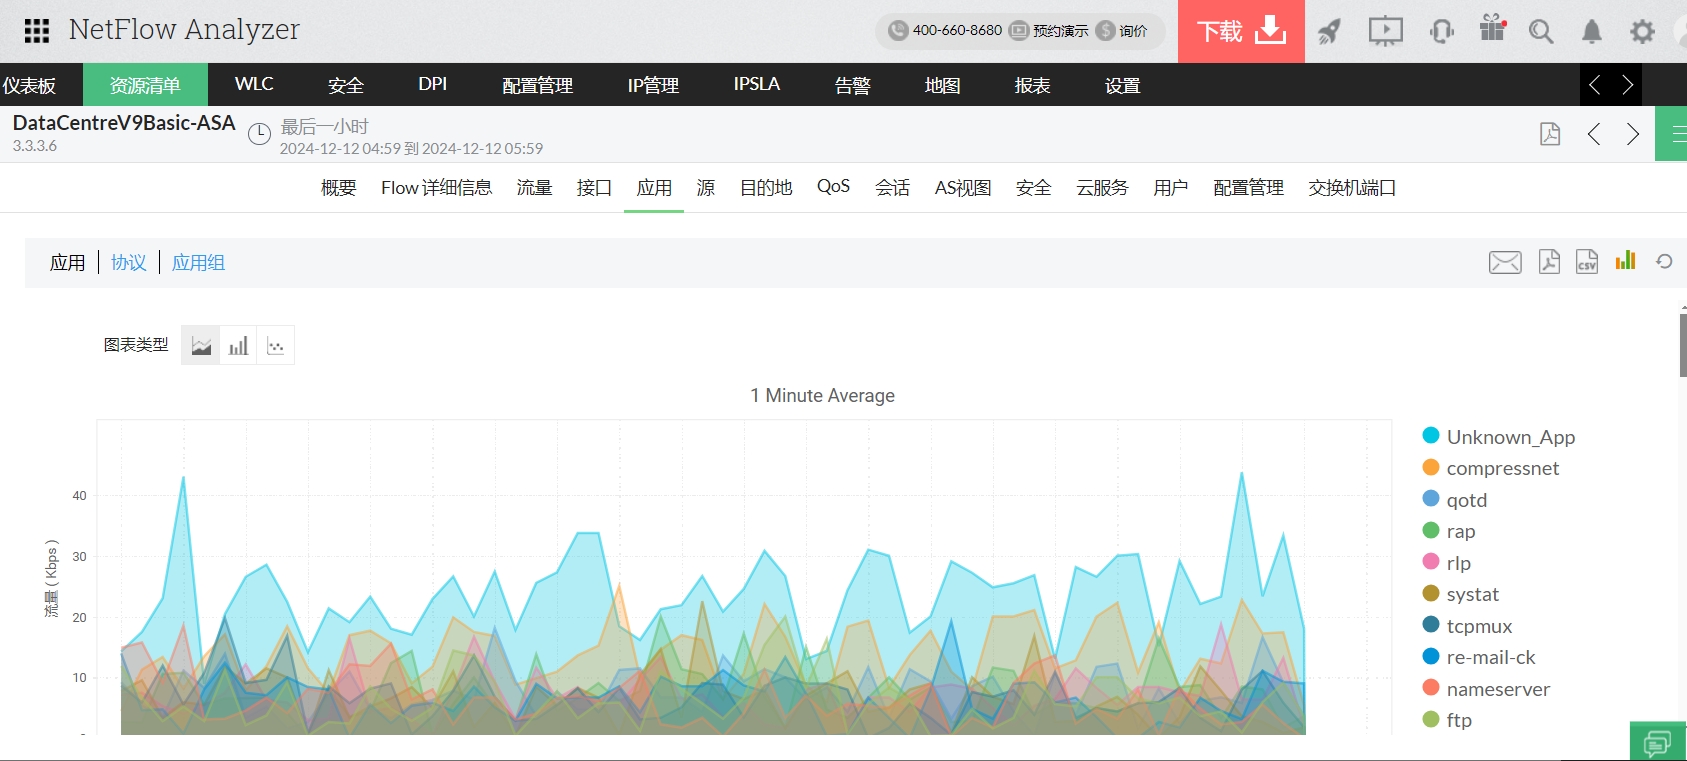
Task: Expand the green side panel menu
Action: (x=1673, y=134)
